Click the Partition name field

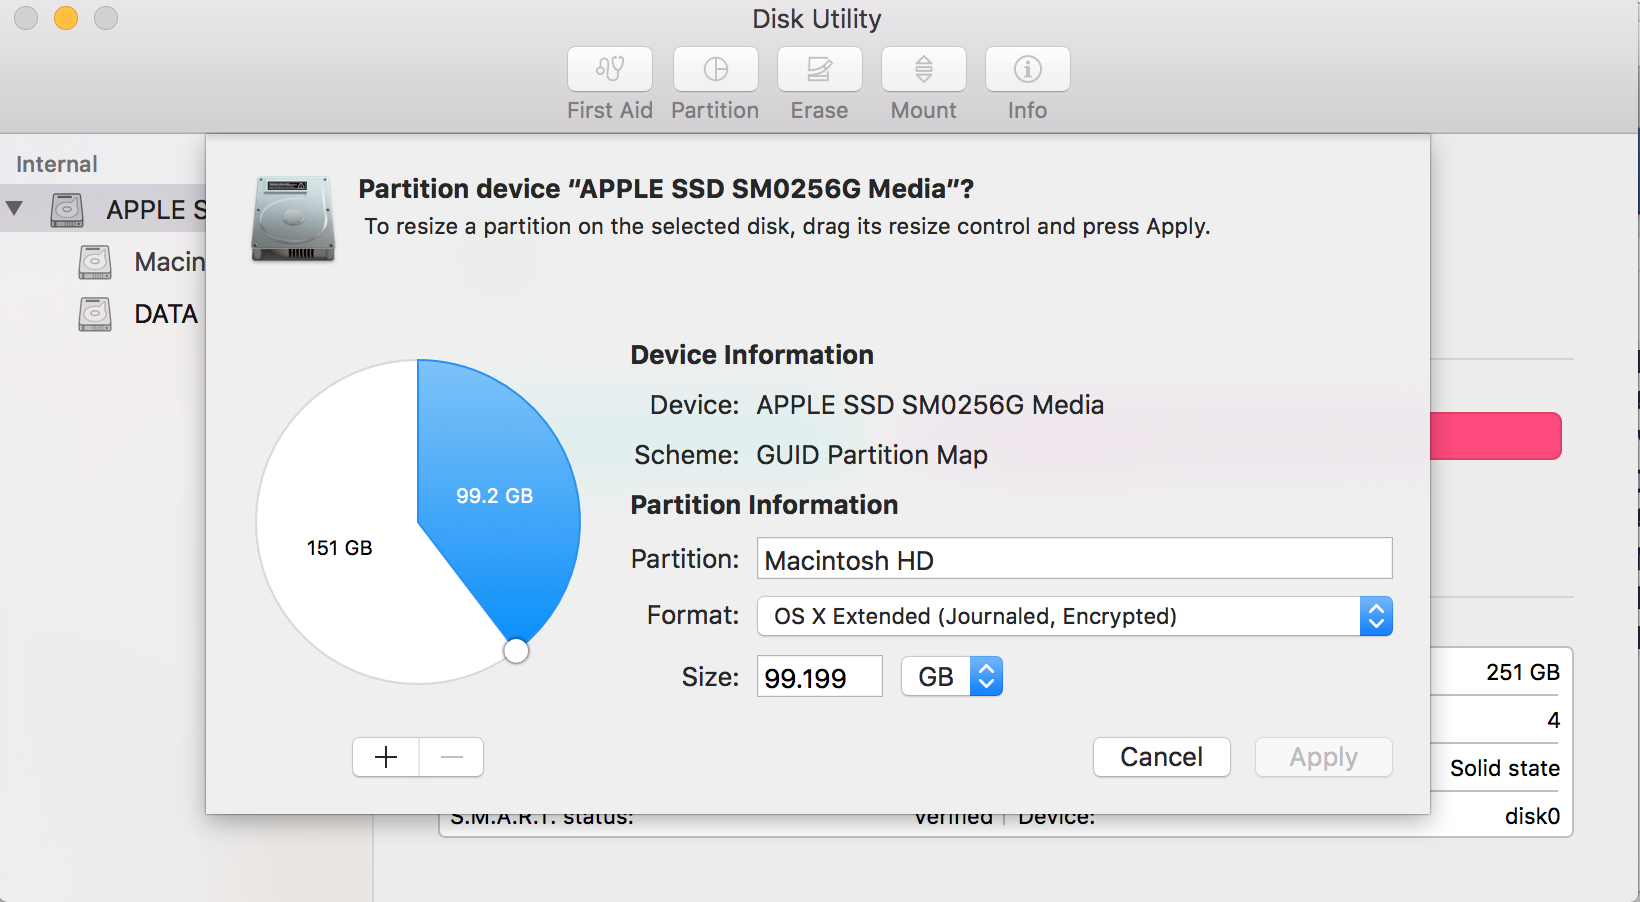(1075, 559)
